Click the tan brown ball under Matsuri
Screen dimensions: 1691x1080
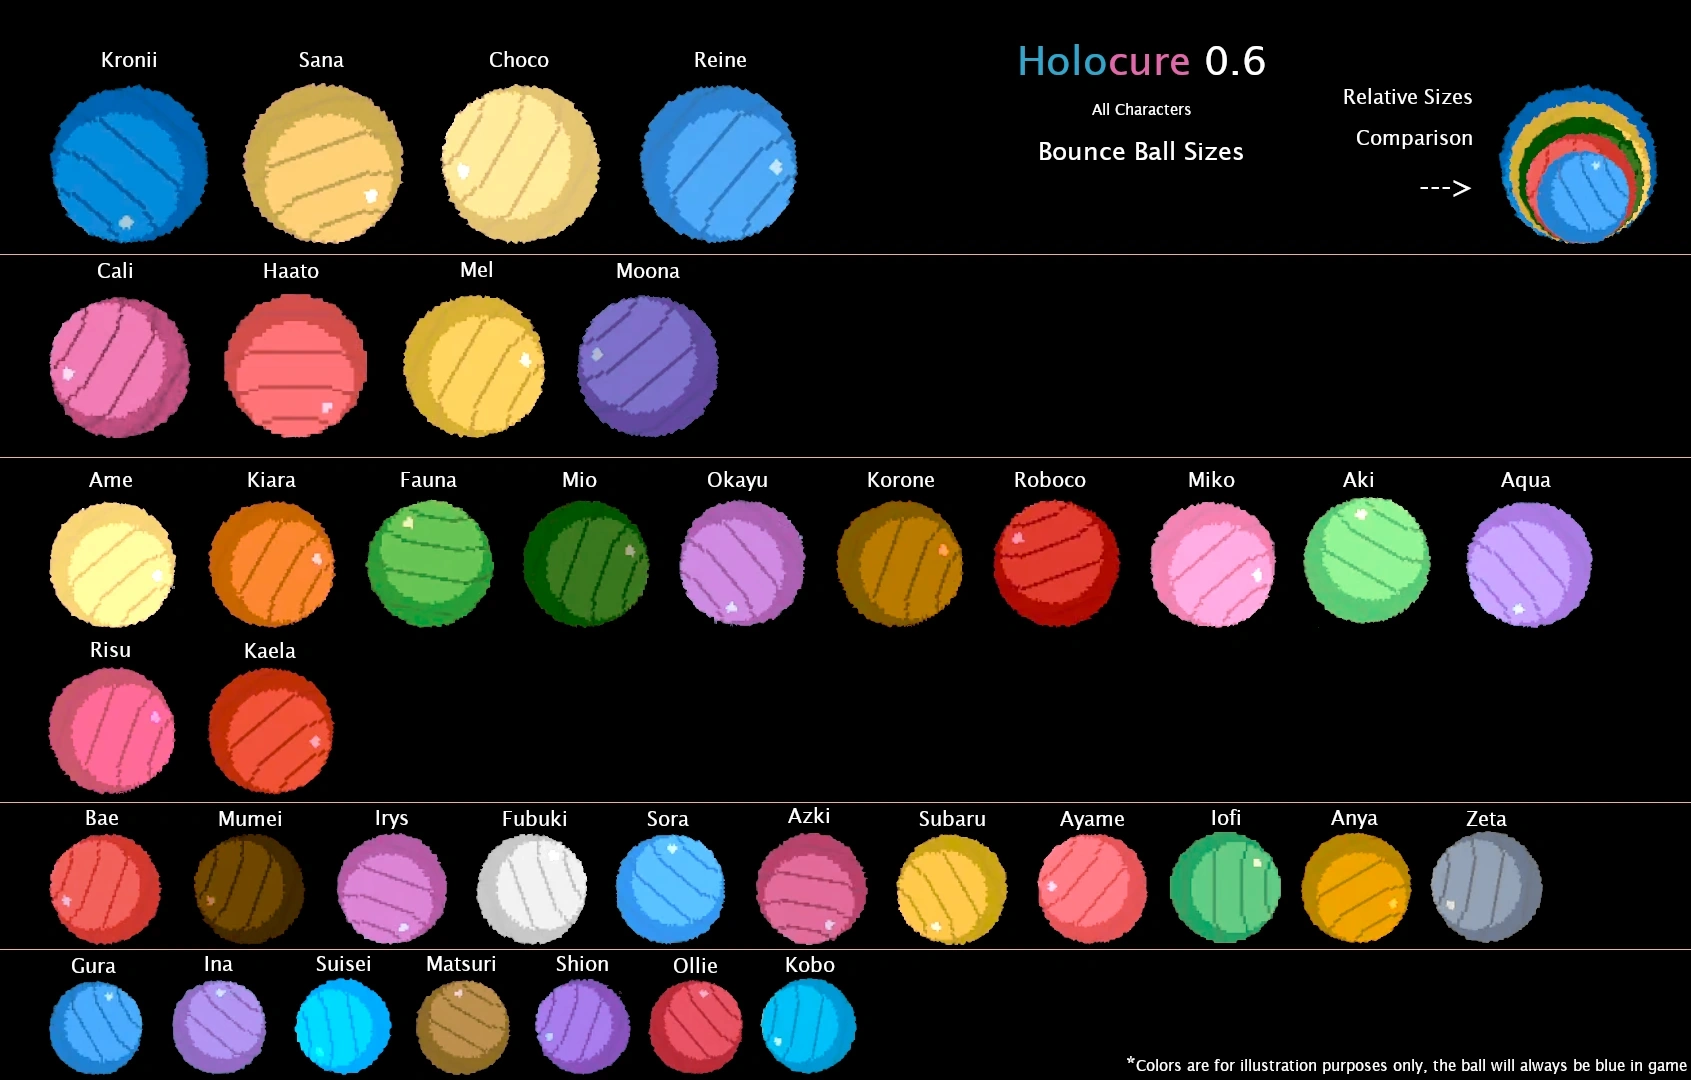click(x=463, y=1027)
